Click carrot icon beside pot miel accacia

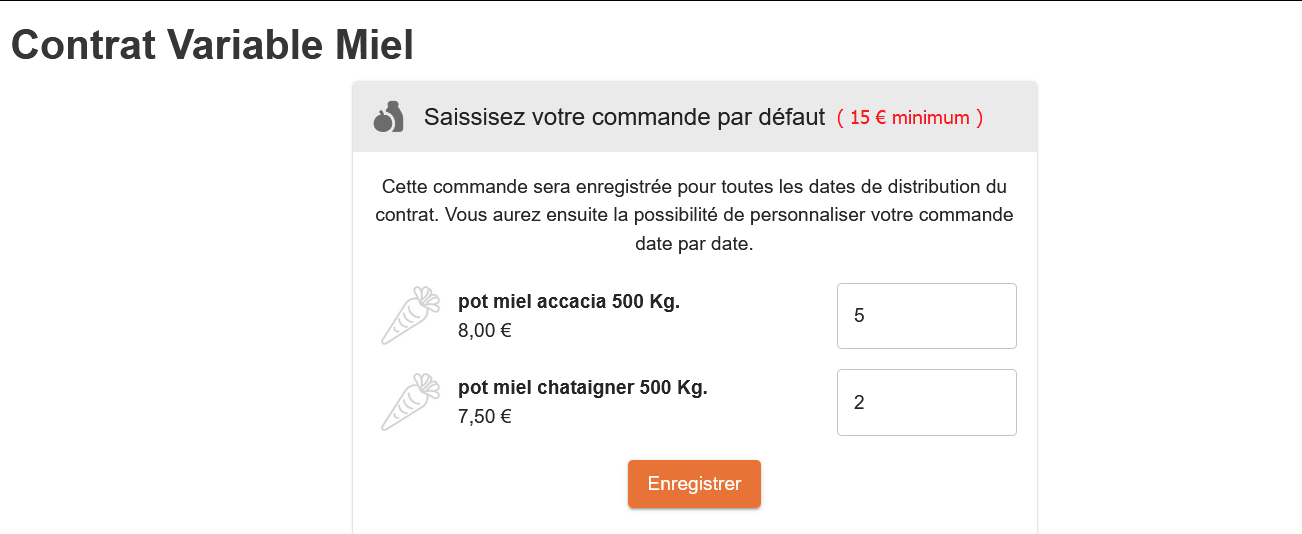pyautogui.click(x=410, y=315)
